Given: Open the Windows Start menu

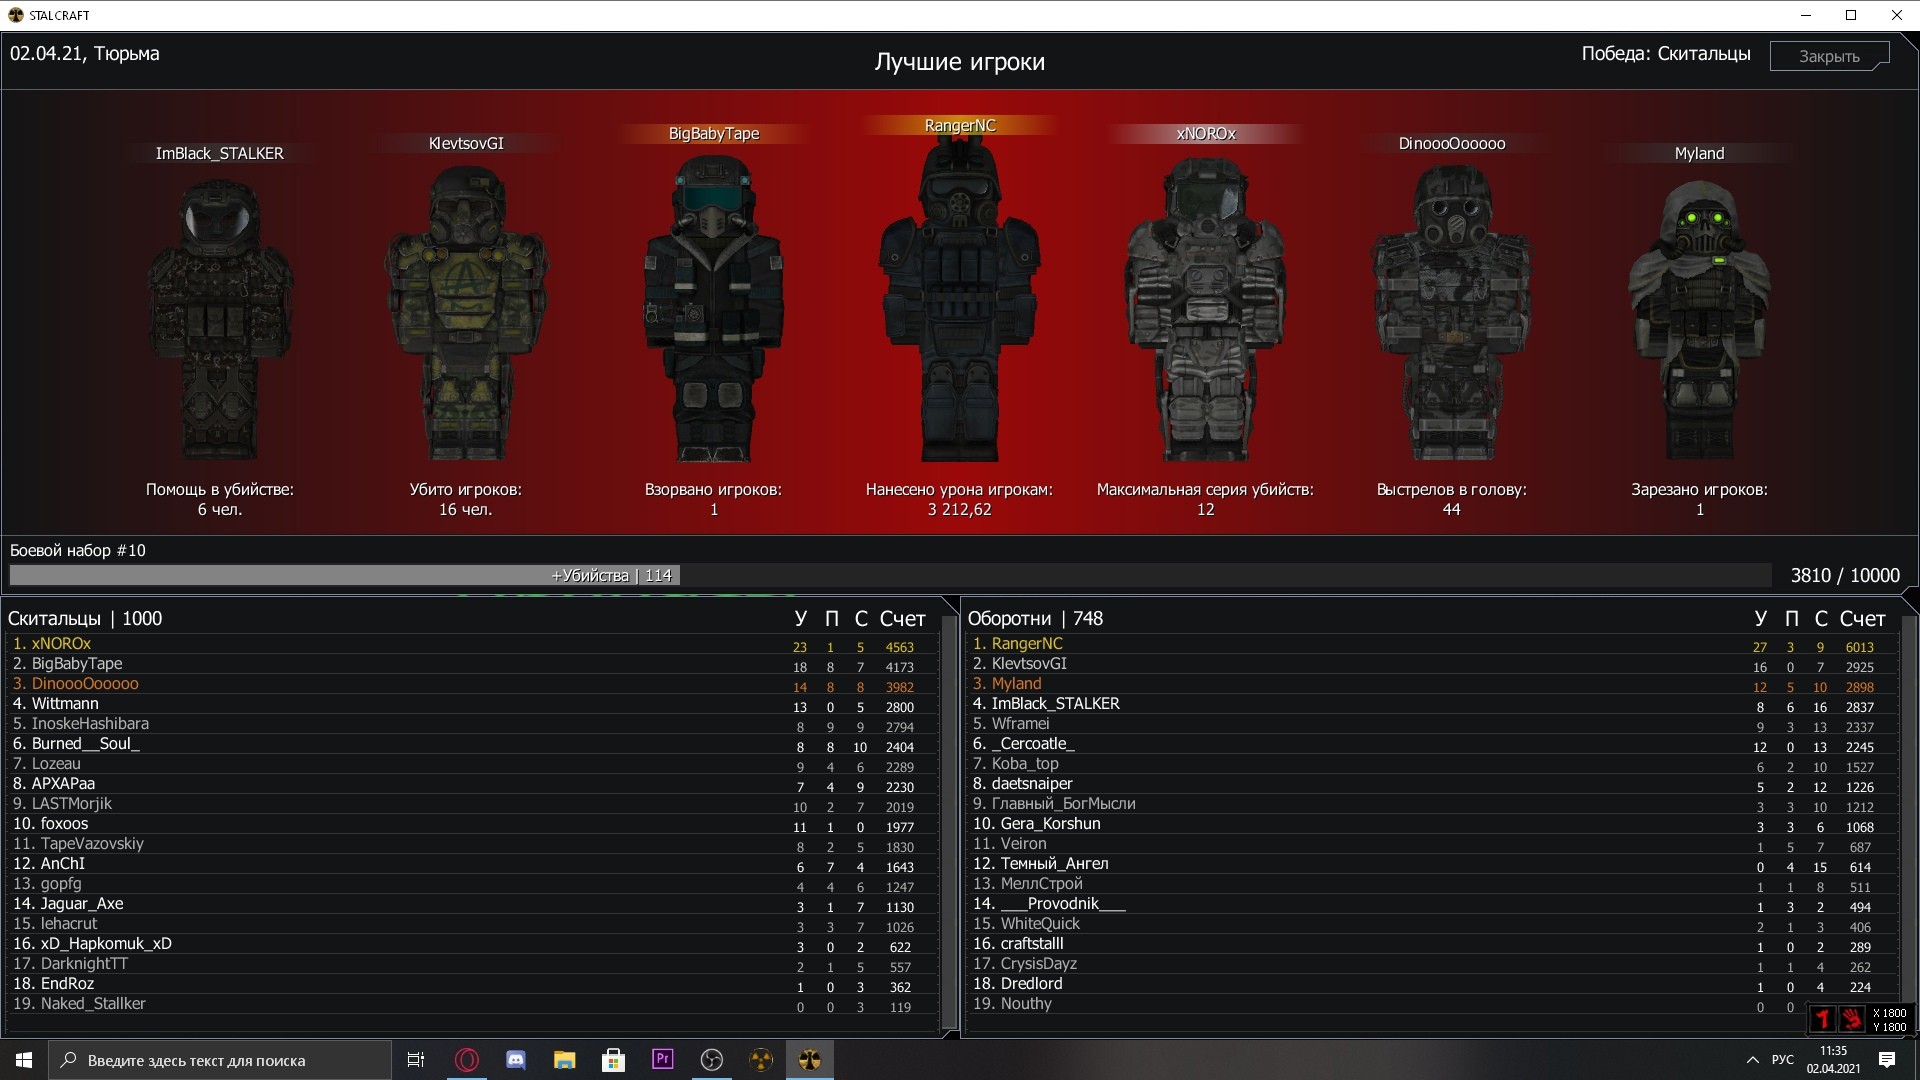Looking at the screenshot, I should click(x=24, y=1060).
